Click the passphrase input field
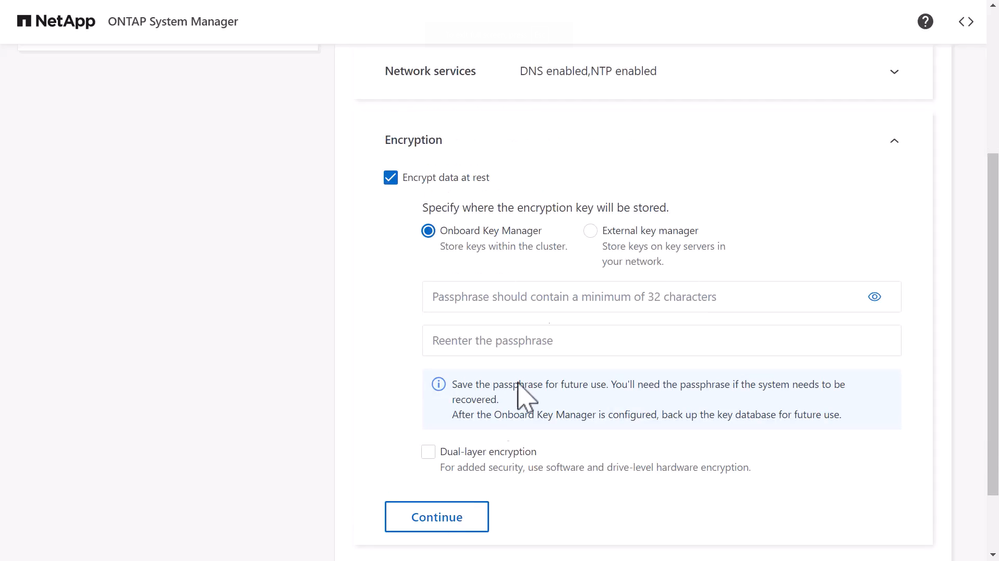Image resolution: width=999 pixels, height=561 pixels. pos(640,297)
